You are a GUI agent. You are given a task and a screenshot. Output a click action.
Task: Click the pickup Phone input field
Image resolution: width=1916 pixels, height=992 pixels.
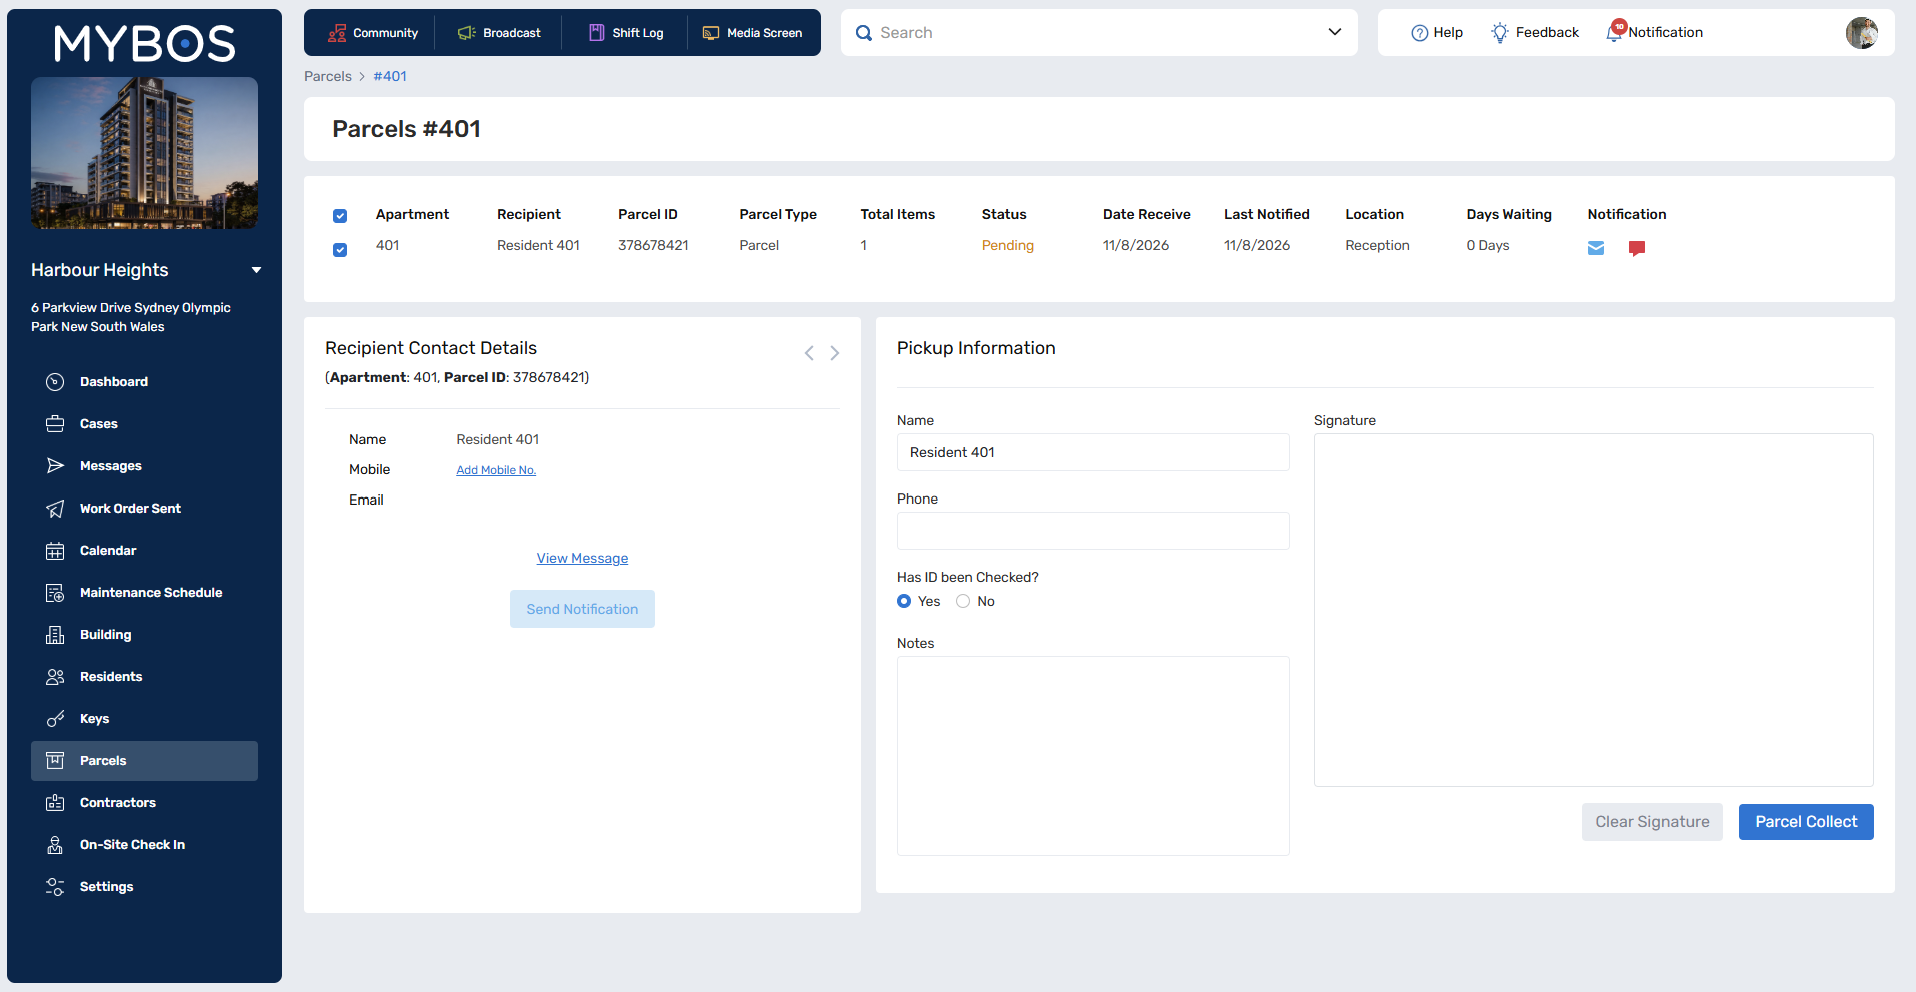point(1093,531)
